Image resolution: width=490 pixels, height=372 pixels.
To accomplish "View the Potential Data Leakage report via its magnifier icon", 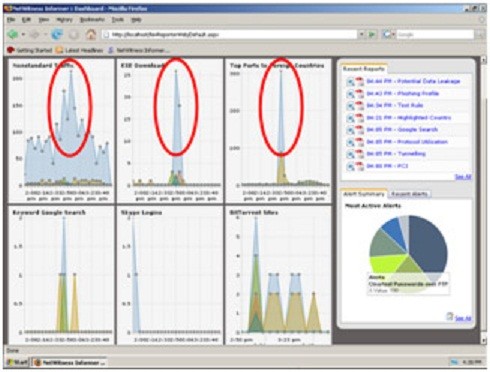I will (350, 82).
